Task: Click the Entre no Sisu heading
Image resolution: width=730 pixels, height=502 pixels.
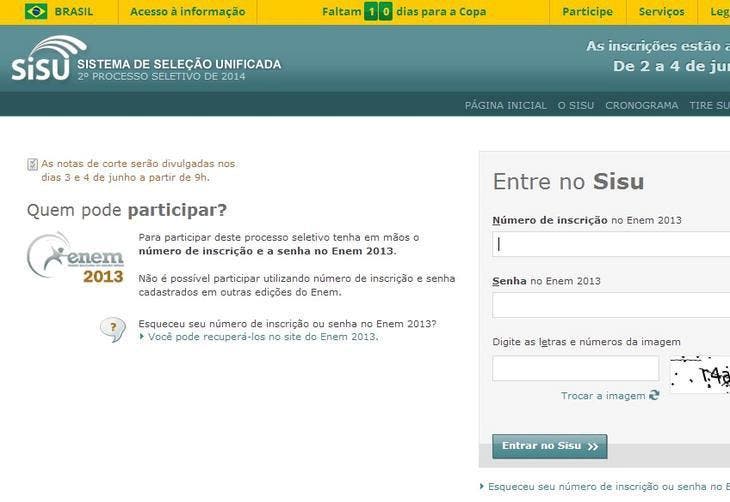Action: 568,181
